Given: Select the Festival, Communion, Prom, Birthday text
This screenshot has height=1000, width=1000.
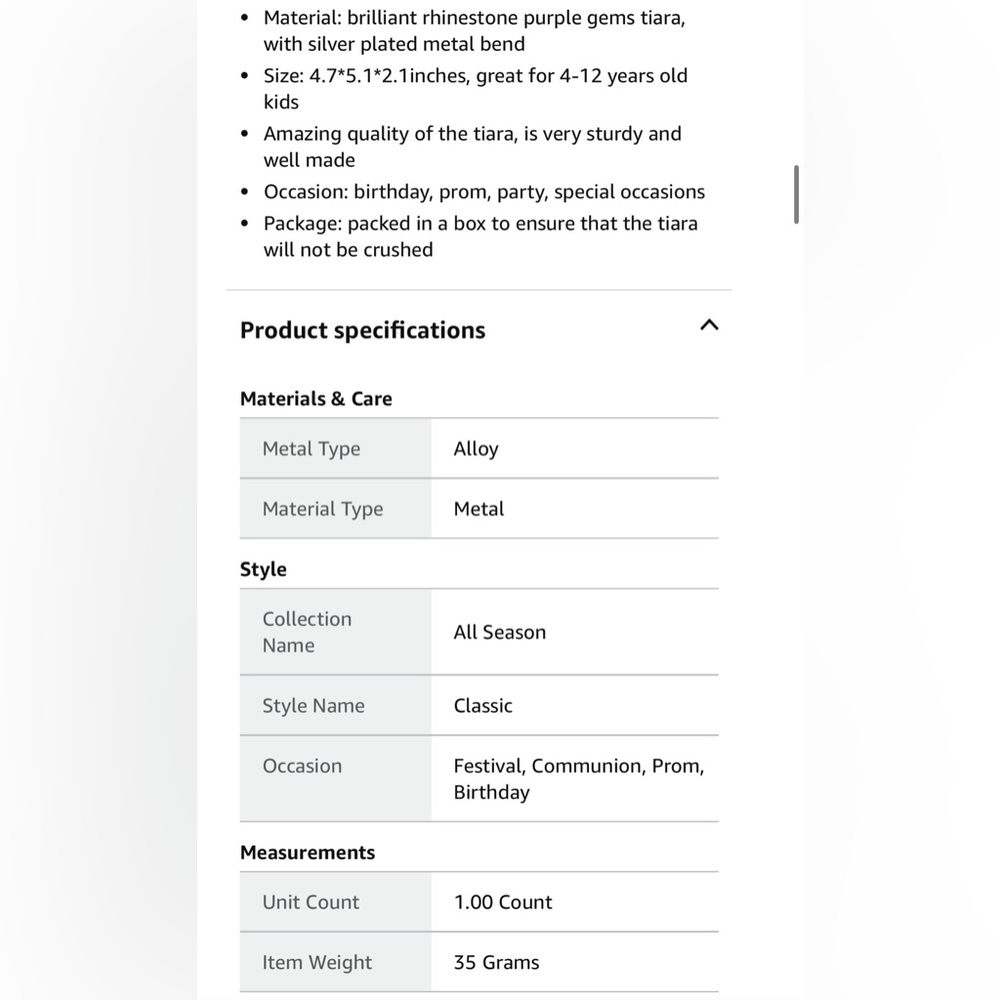Looking at the screenshot, I should pyautogui.click(x=578, y=779).
